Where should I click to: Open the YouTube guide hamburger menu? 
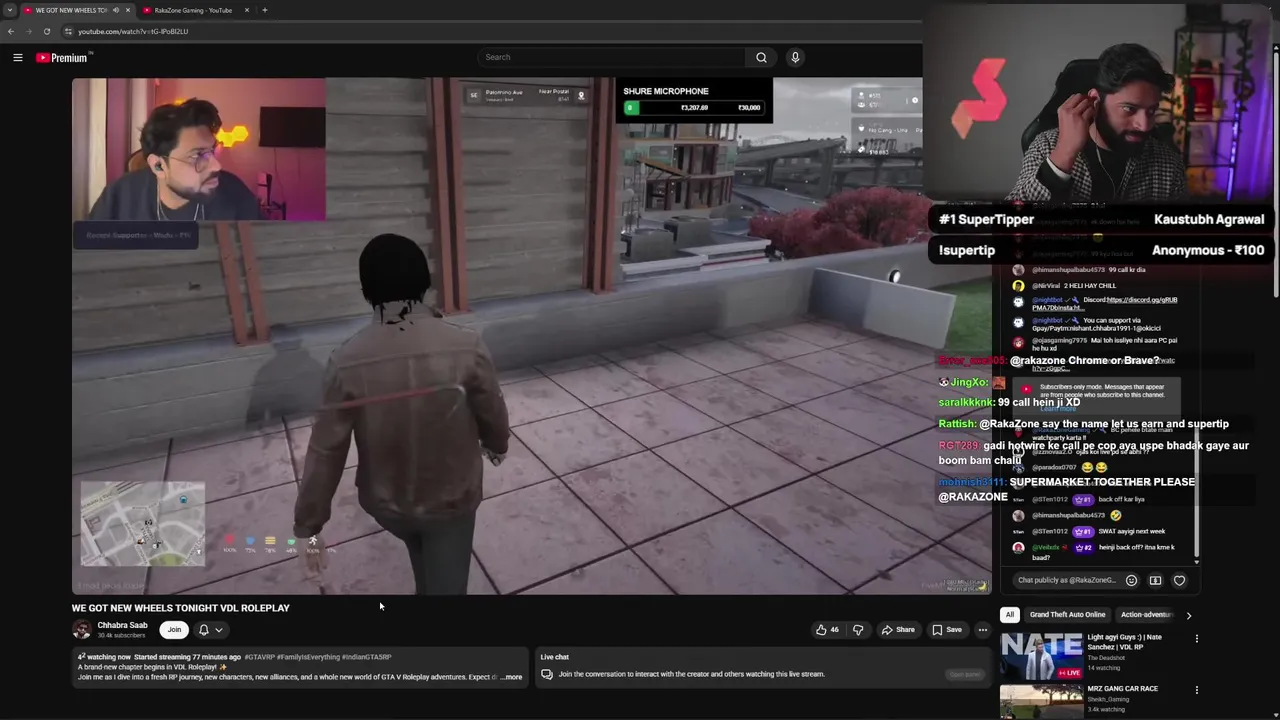click(x=18, y=58)
